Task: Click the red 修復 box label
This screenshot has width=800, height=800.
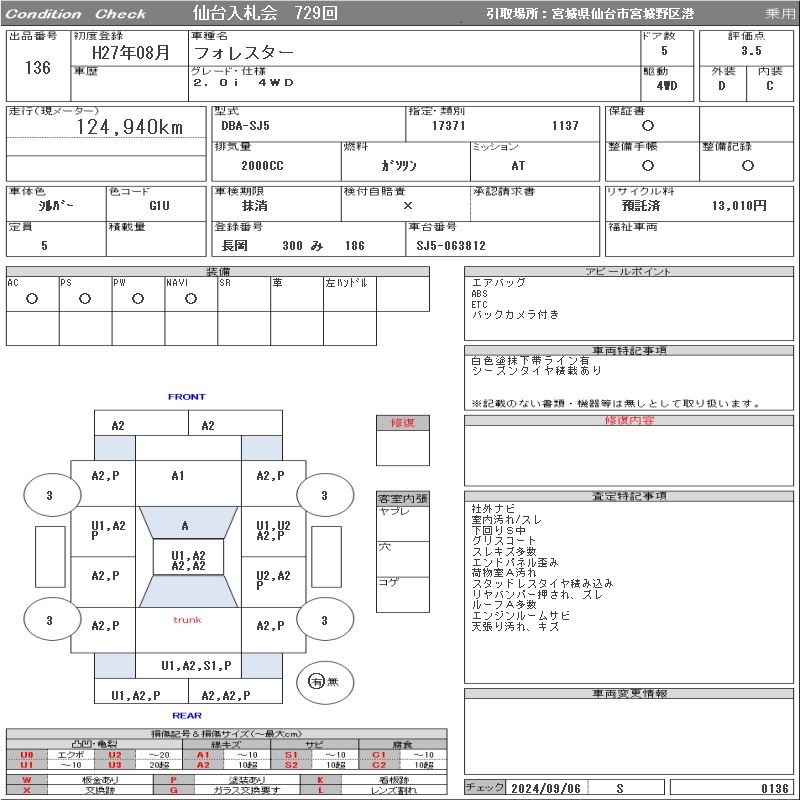Action: [x=402, y=423]
